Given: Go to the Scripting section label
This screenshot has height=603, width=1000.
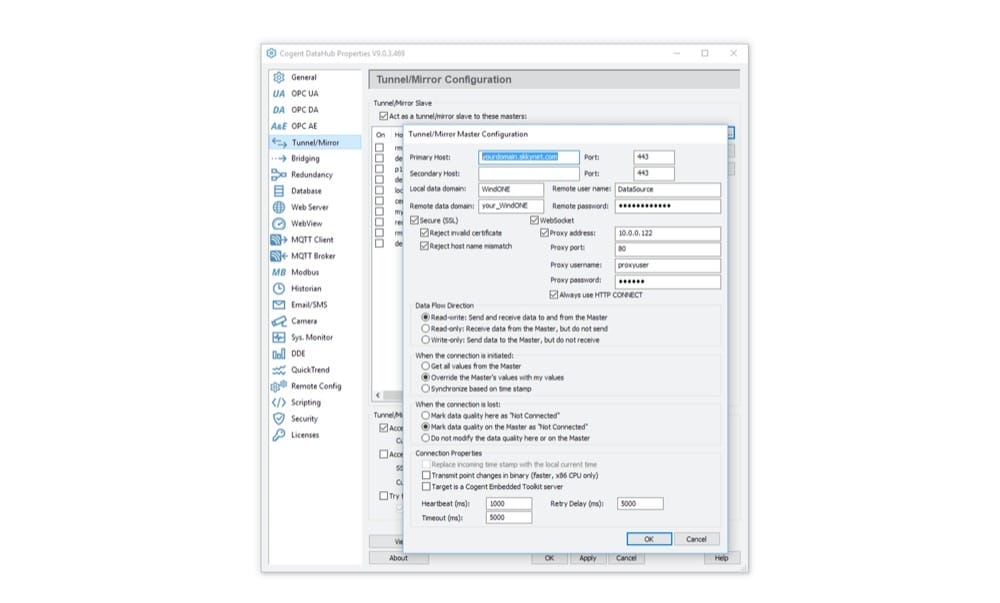Looking at the screenshot, I should coord(306,403).
